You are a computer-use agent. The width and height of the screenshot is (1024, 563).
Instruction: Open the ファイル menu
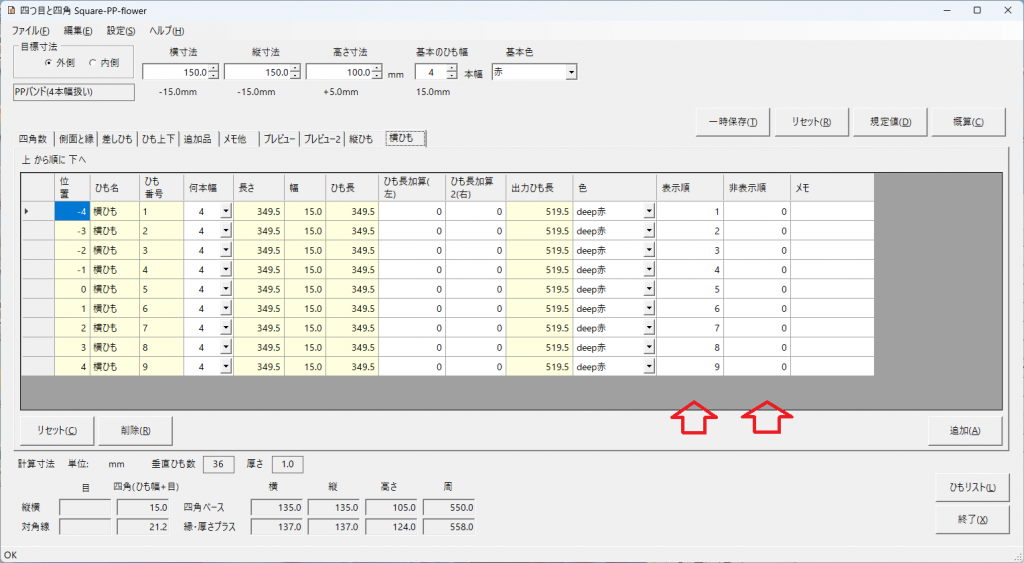point(31,31)
